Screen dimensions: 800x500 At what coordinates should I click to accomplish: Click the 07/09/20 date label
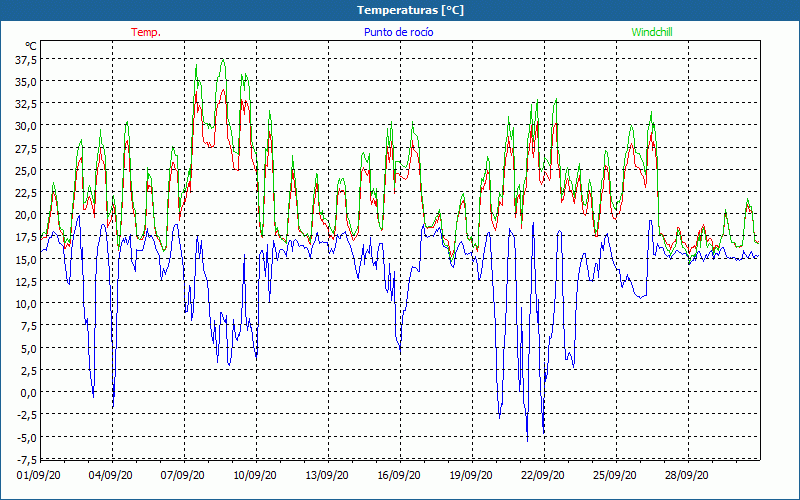click(183, 475)
